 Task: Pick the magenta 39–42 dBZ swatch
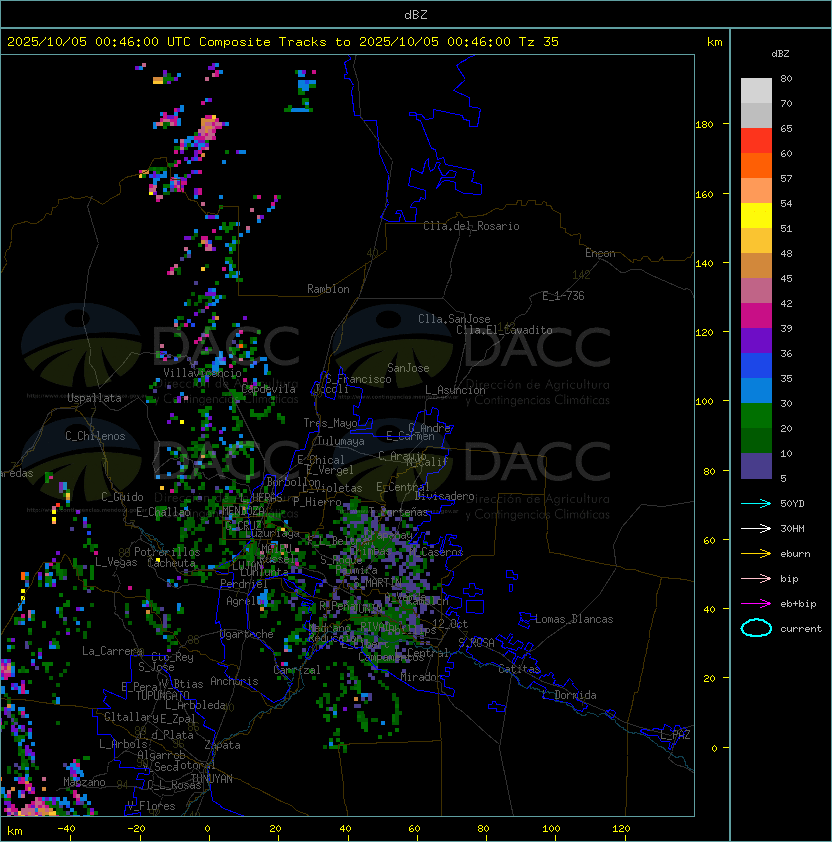756,316
